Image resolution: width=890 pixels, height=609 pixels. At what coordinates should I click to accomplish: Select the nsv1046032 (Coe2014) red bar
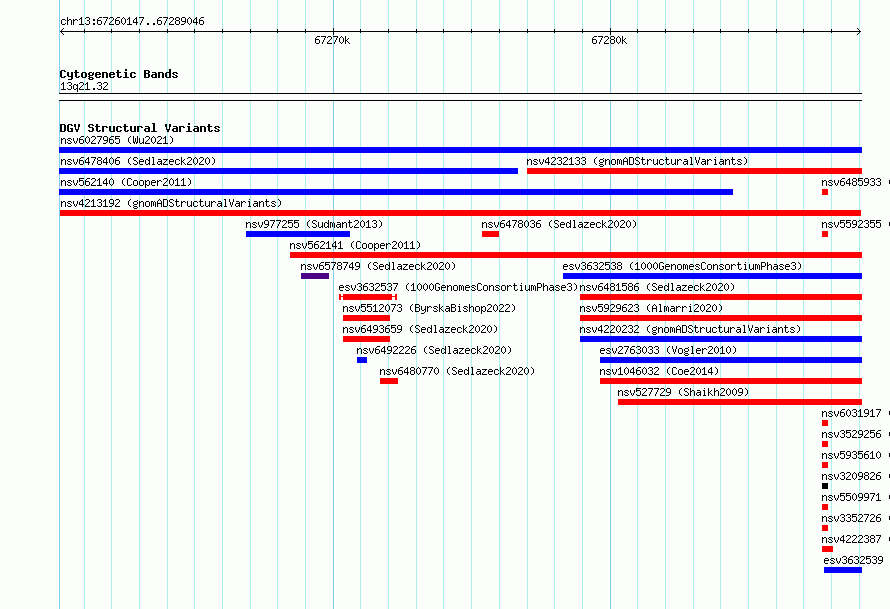point(731,381)
